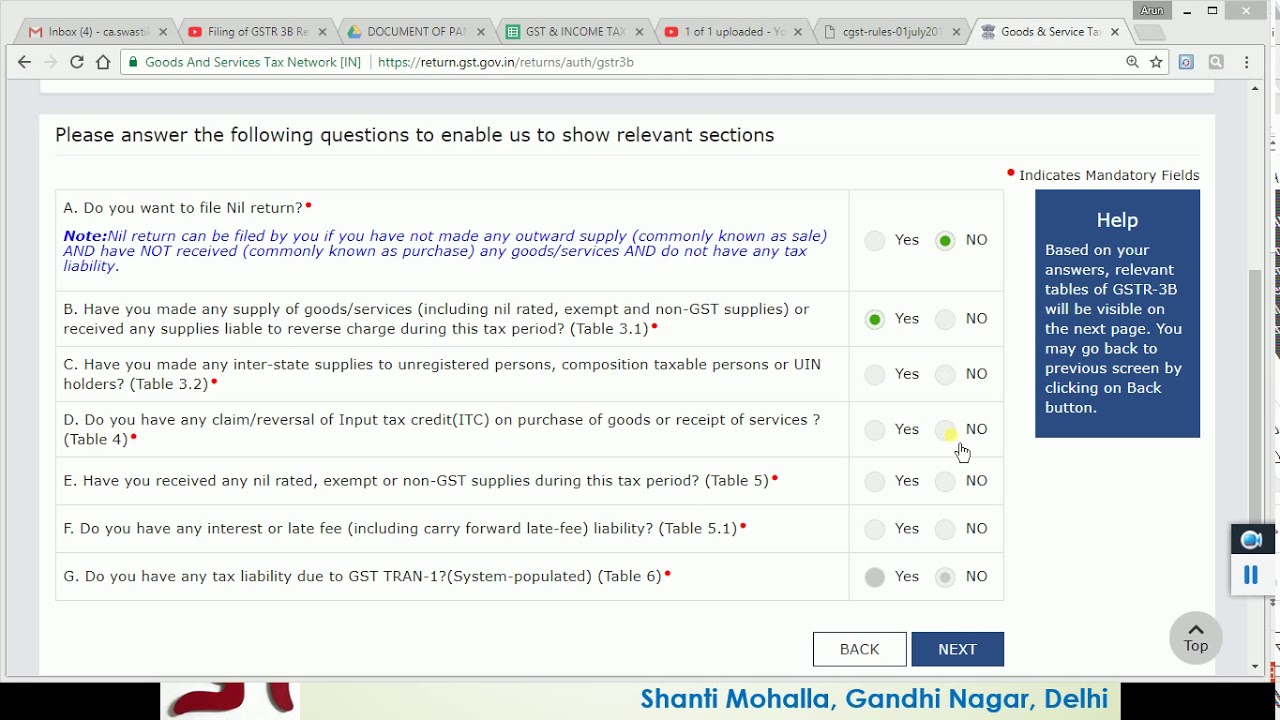This screenshot has width=1280, height=720.
Task: Click the BACK button
Action: click(859, 649)
